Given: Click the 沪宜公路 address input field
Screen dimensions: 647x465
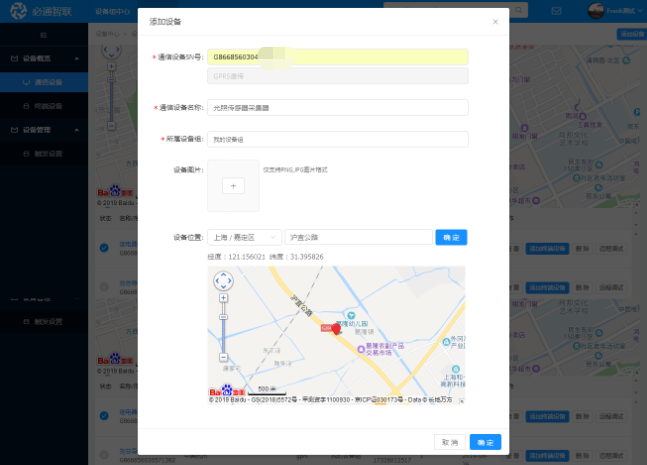Looking at the screenshot, I should pos(358,238).
